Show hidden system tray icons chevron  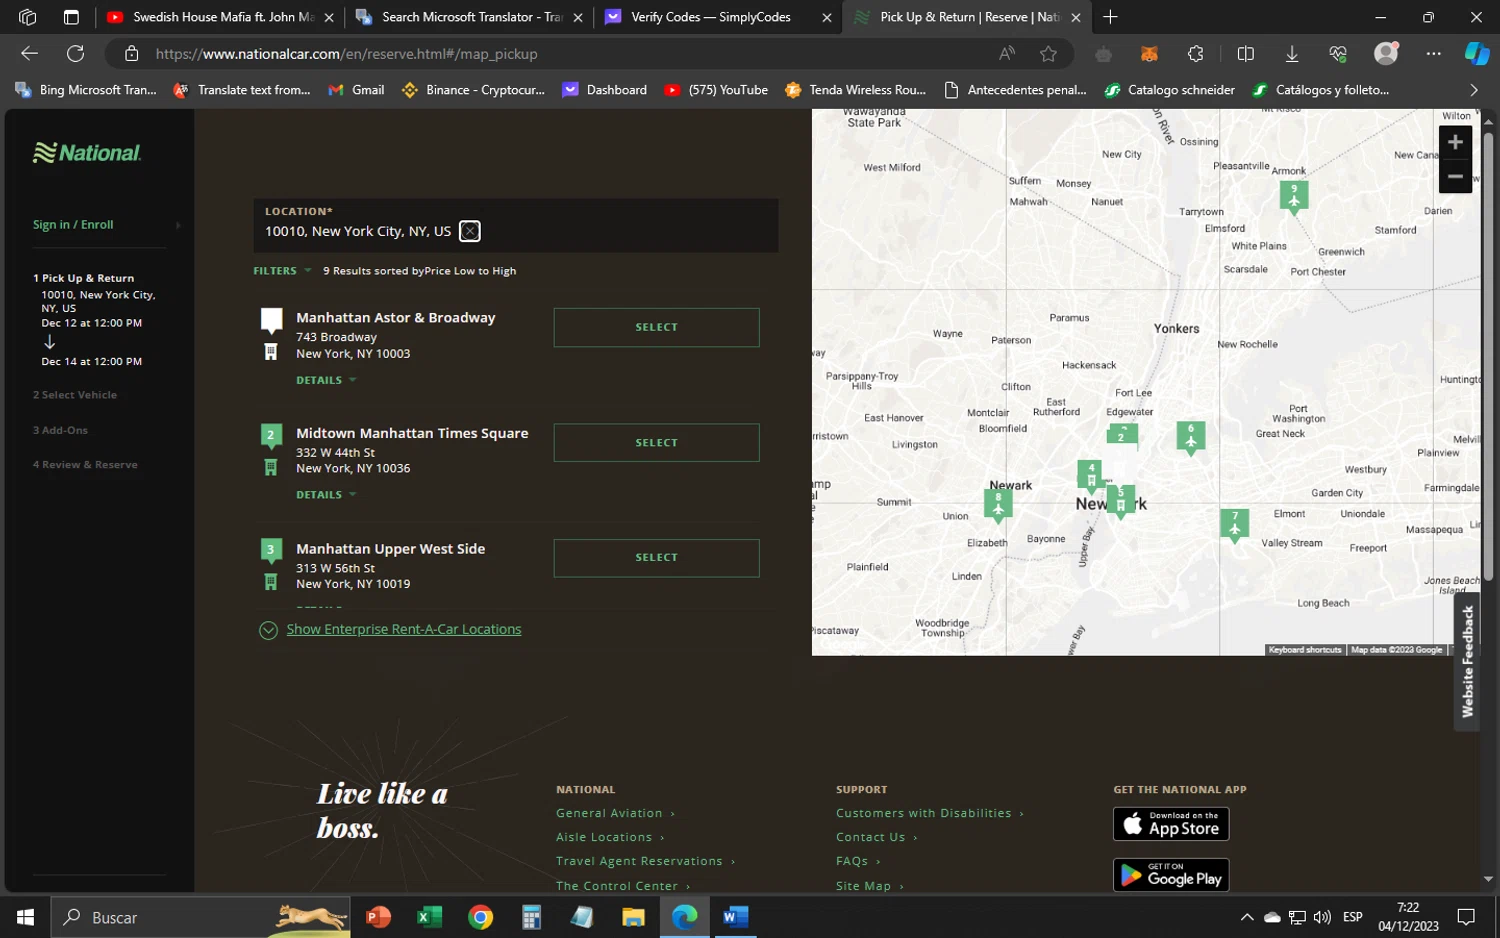tap(1246, 917)
